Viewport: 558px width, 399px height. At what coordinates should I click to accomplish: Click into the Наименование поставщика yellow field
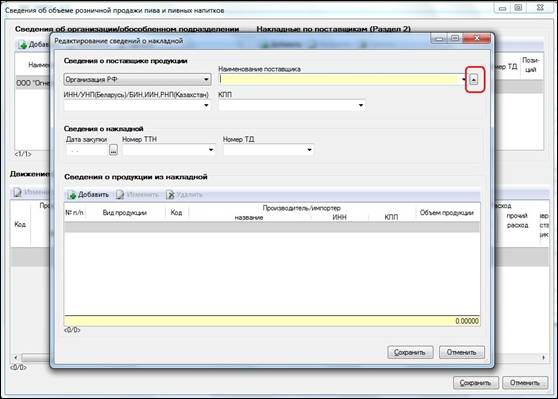click(339, 79)
